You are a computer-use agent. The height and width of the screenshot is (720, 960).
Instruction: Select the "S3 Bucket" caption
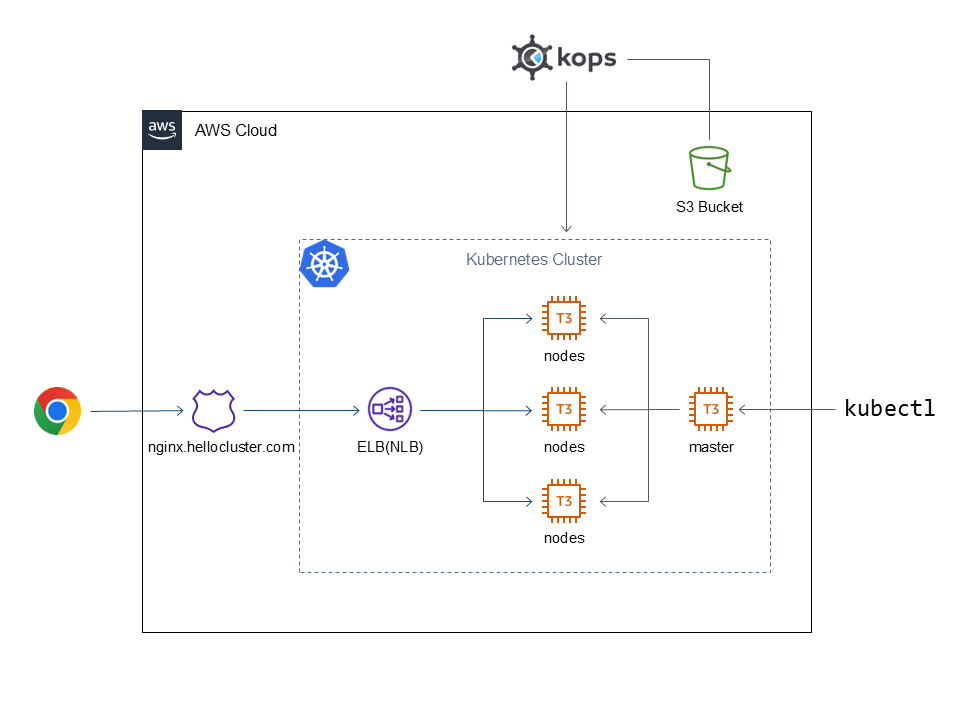tap(709, 207)
